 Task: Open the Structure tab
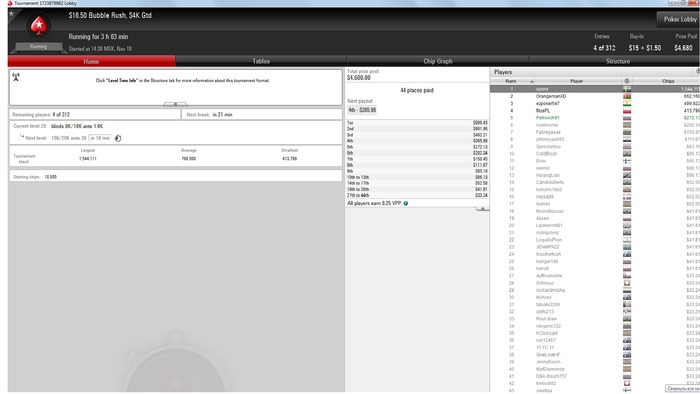point(617,61)
